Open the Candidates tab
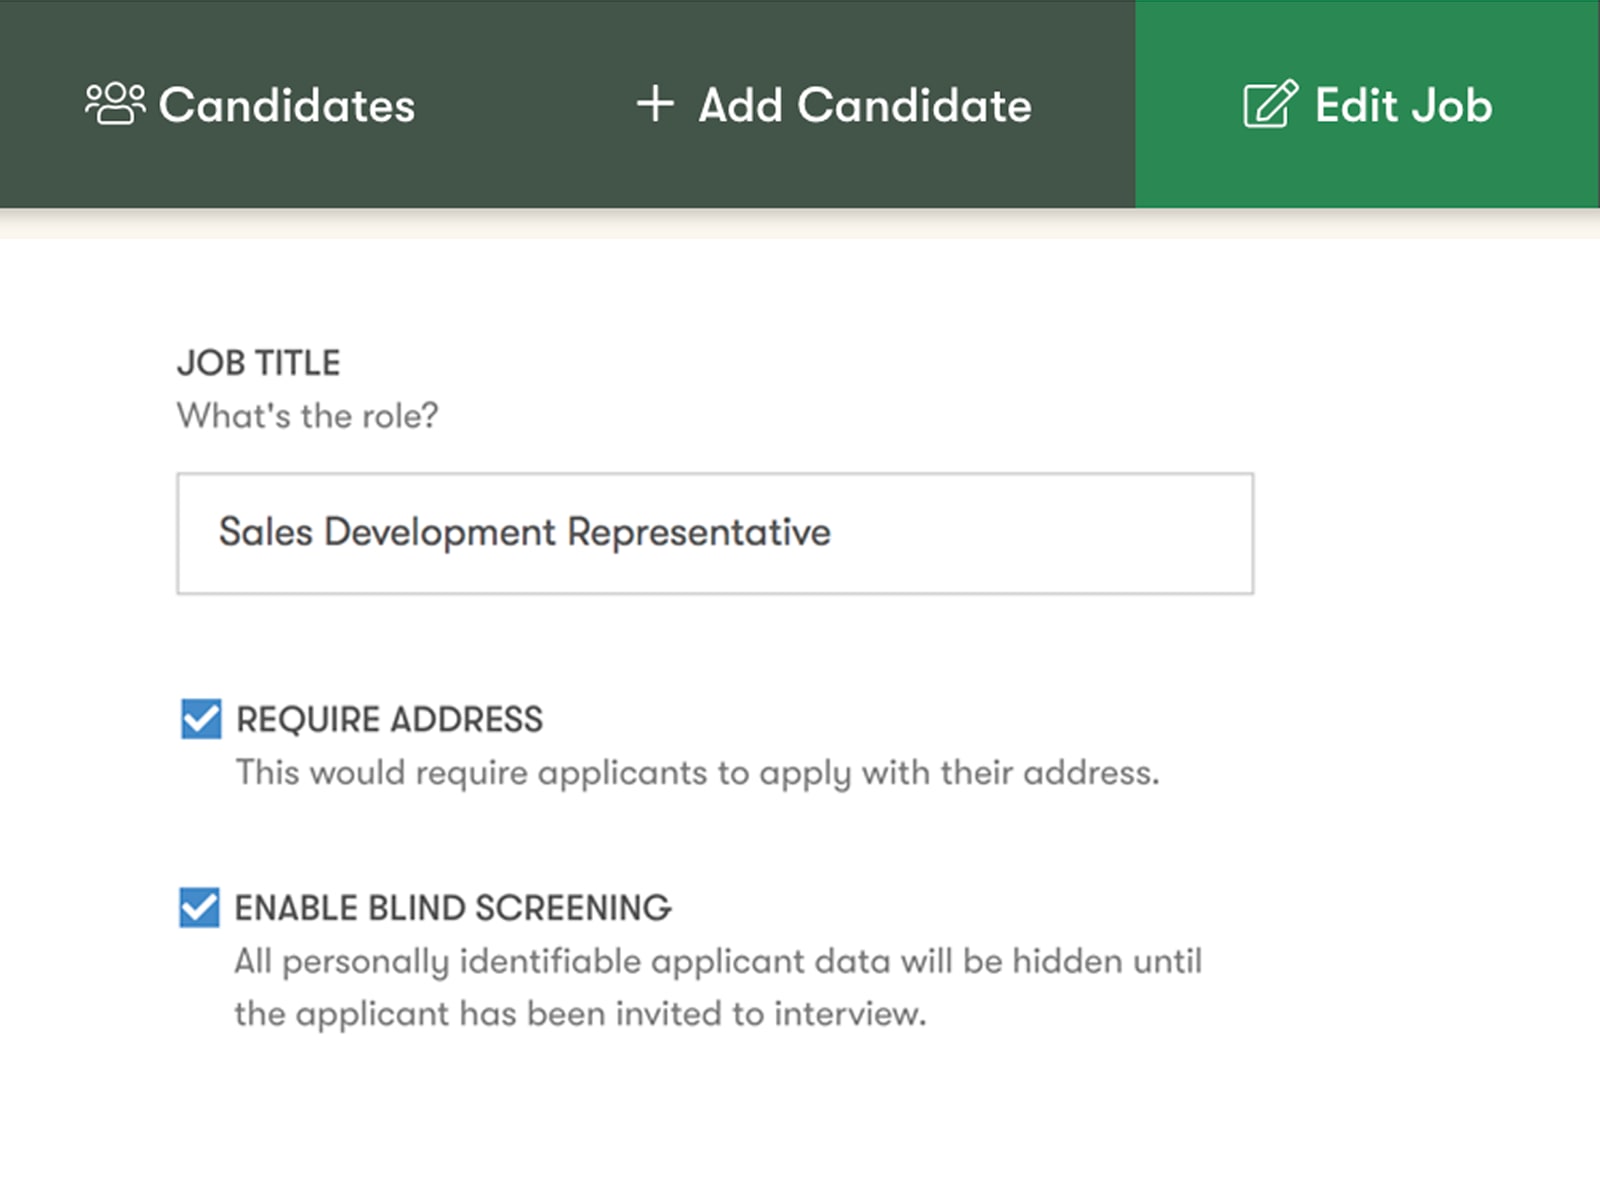This screenshot has height=1200, width=1600. click(250, 105)
